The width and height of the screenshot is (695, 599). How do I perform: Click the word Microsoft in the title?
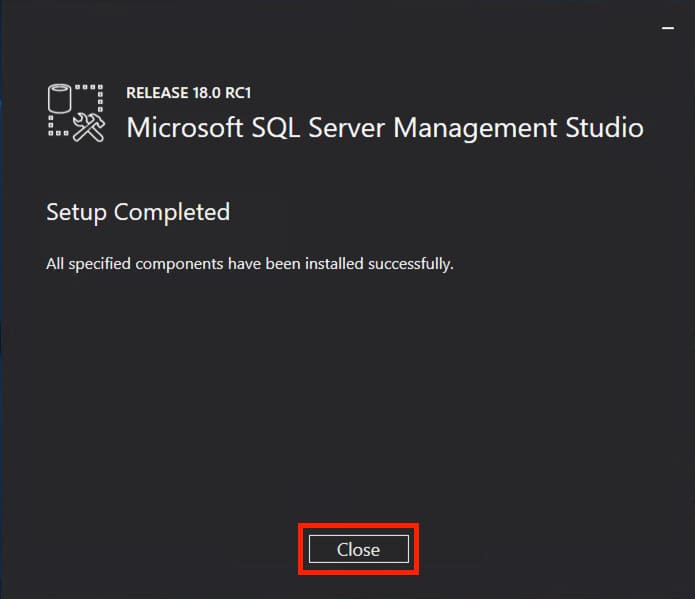point(184,128)
